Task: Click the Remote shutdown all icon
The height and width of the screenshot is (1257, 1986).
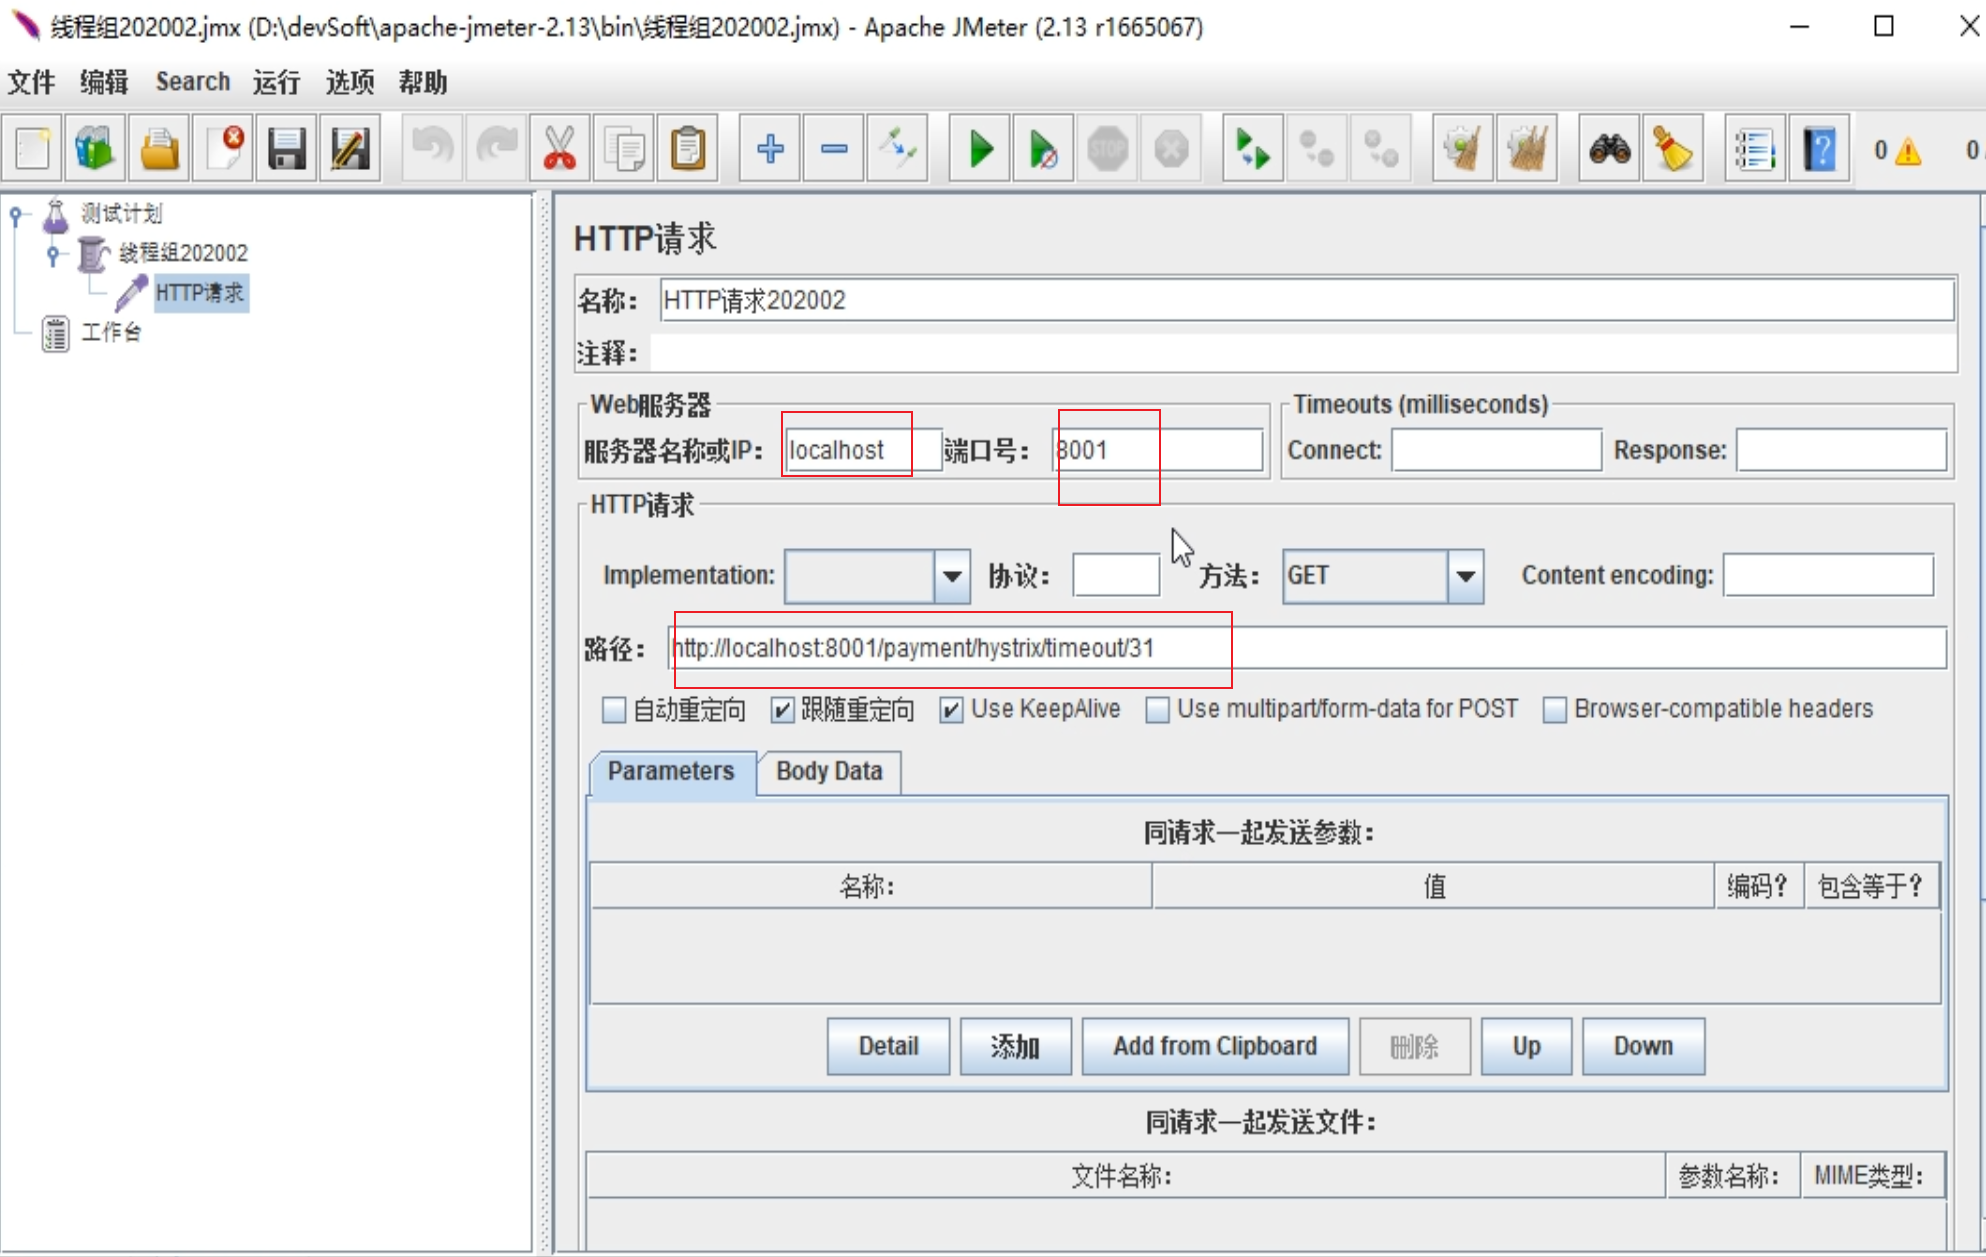Action: (x=1380, y=150)
